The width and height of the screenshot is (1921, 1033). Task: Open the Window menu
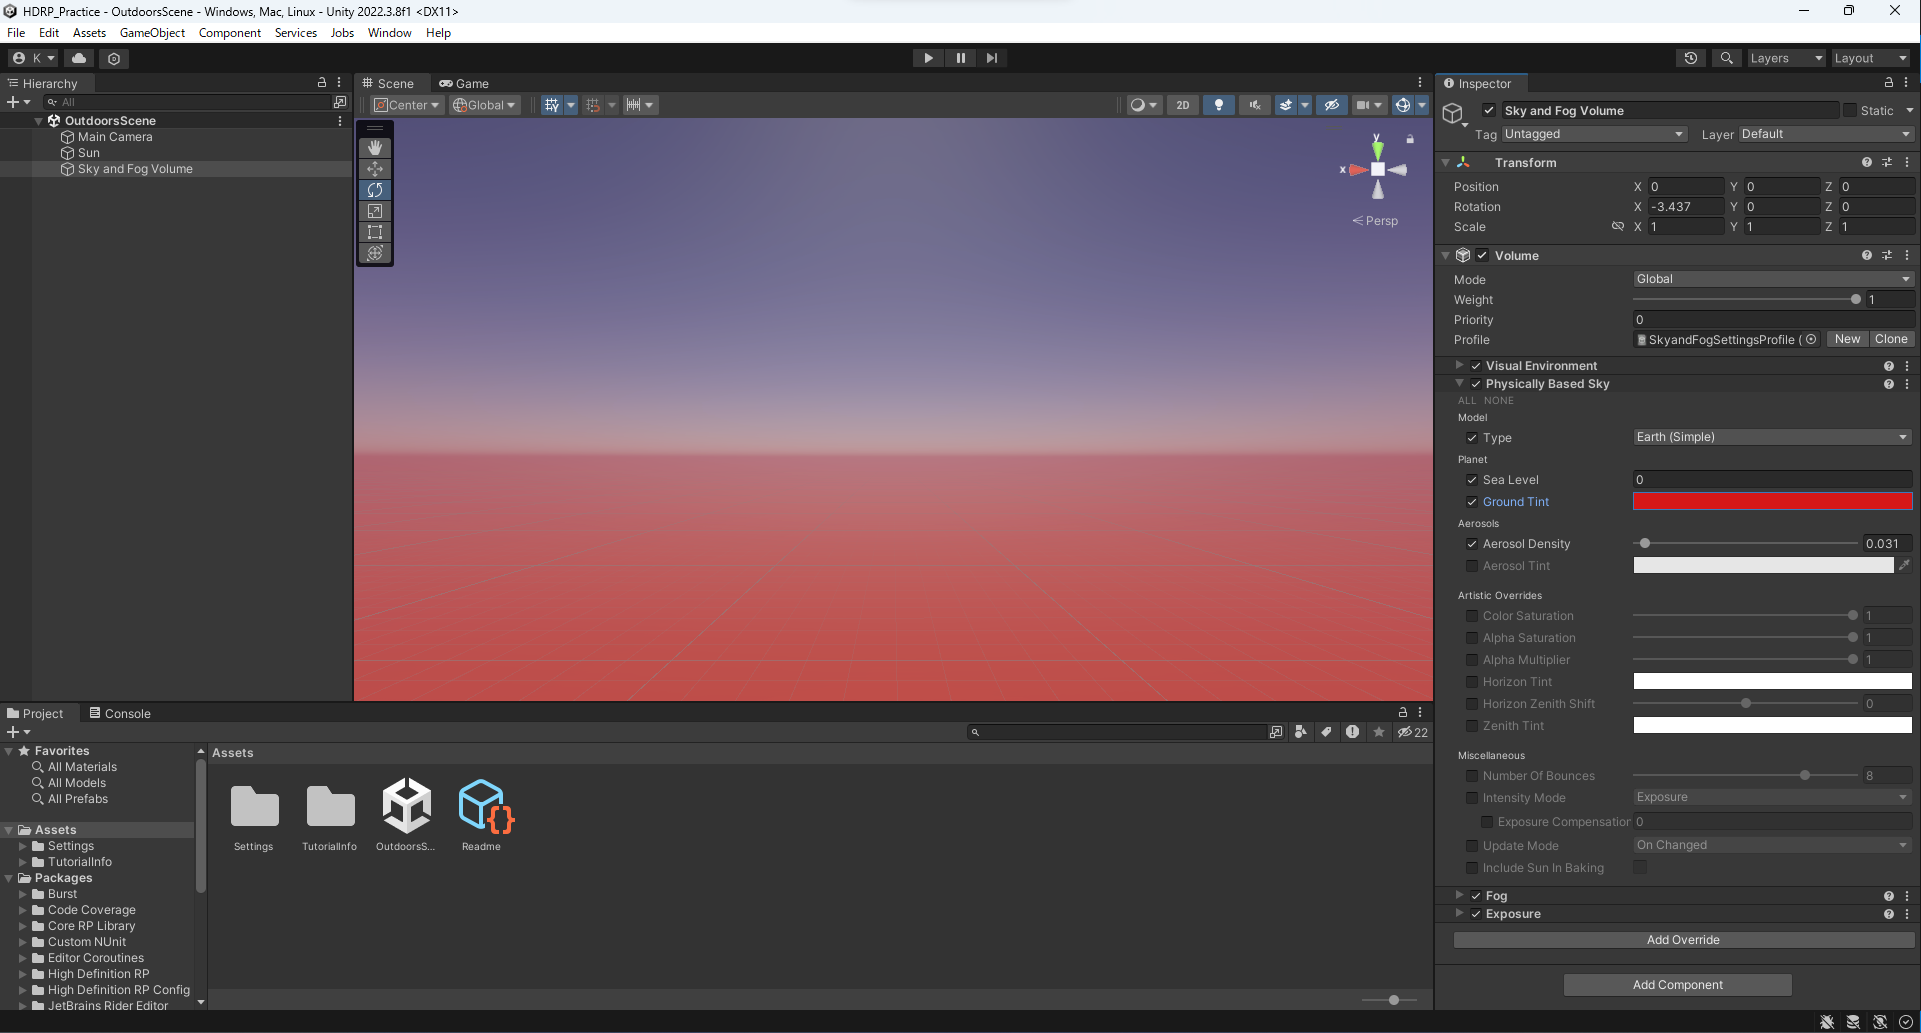(389, 33)
